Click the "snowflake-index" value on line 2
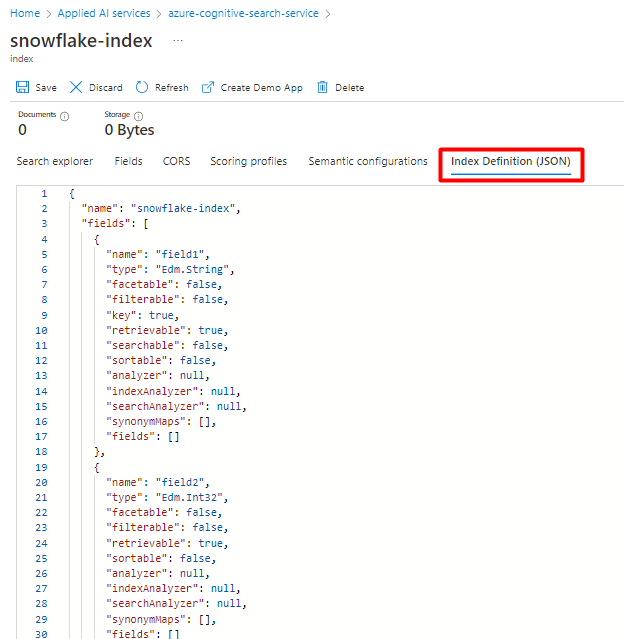 (x=183, y=208)
